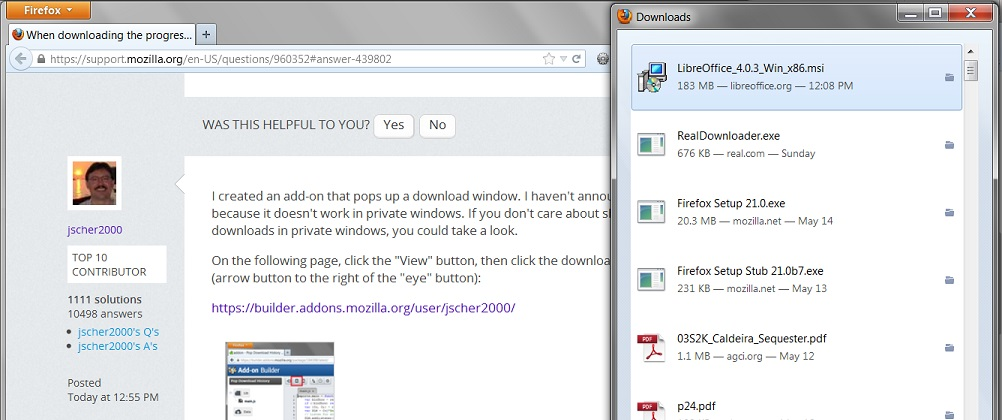Viewport: 1002px width, 420px height.
Task: Maximize the Downloads window
Action: click(x=935, y=13)
